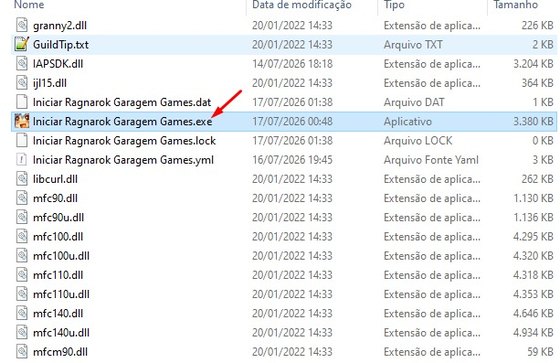
Task: Sort by the Tipo column header
Action: point(394,5)
